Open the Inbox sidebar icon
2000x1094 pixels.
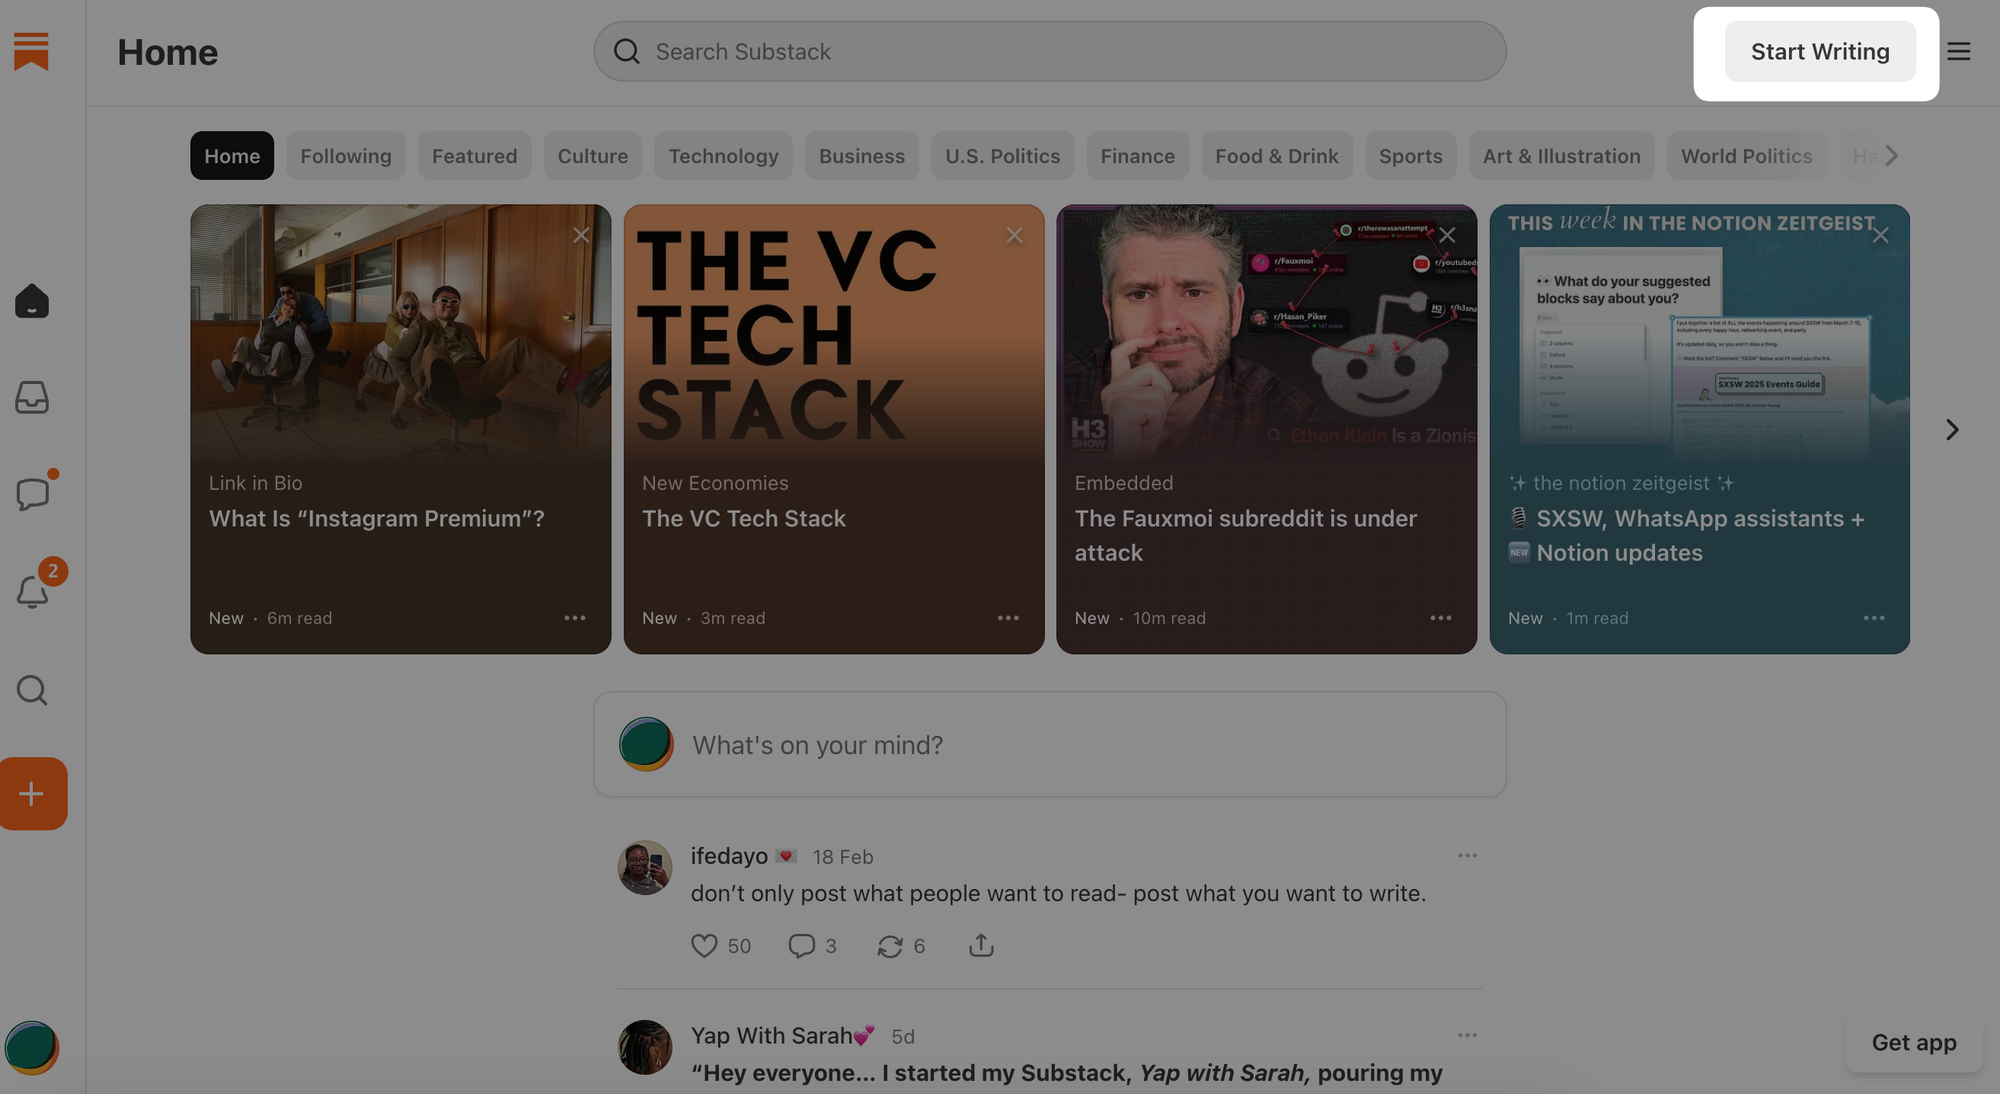coord(32,397)
